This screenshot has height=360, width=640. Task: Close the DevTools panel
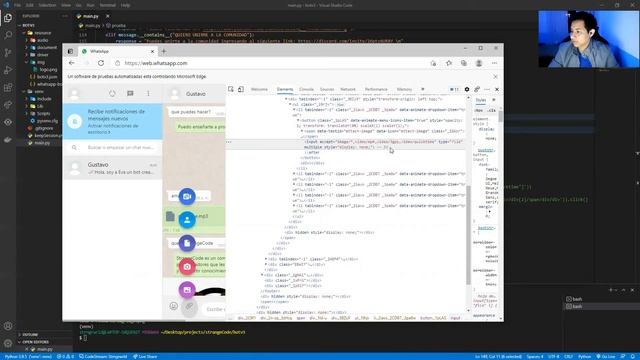[497, 89]
